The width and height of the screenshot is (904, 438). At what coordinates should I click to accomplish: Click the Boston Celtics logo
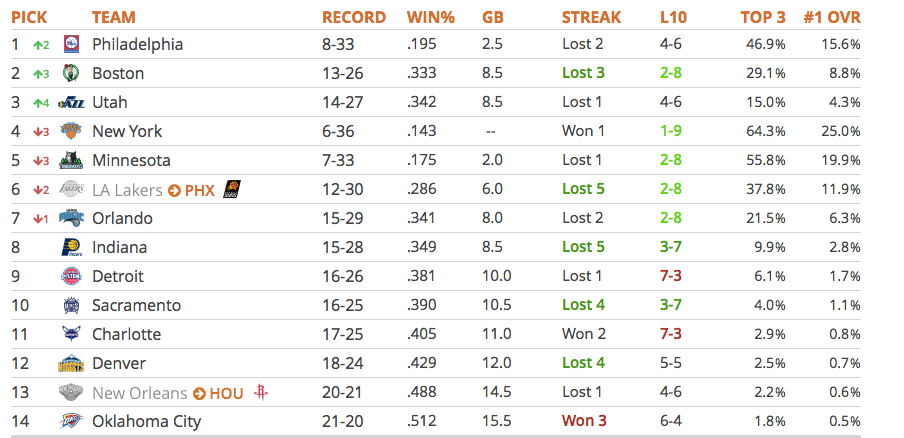coord(71,73)
